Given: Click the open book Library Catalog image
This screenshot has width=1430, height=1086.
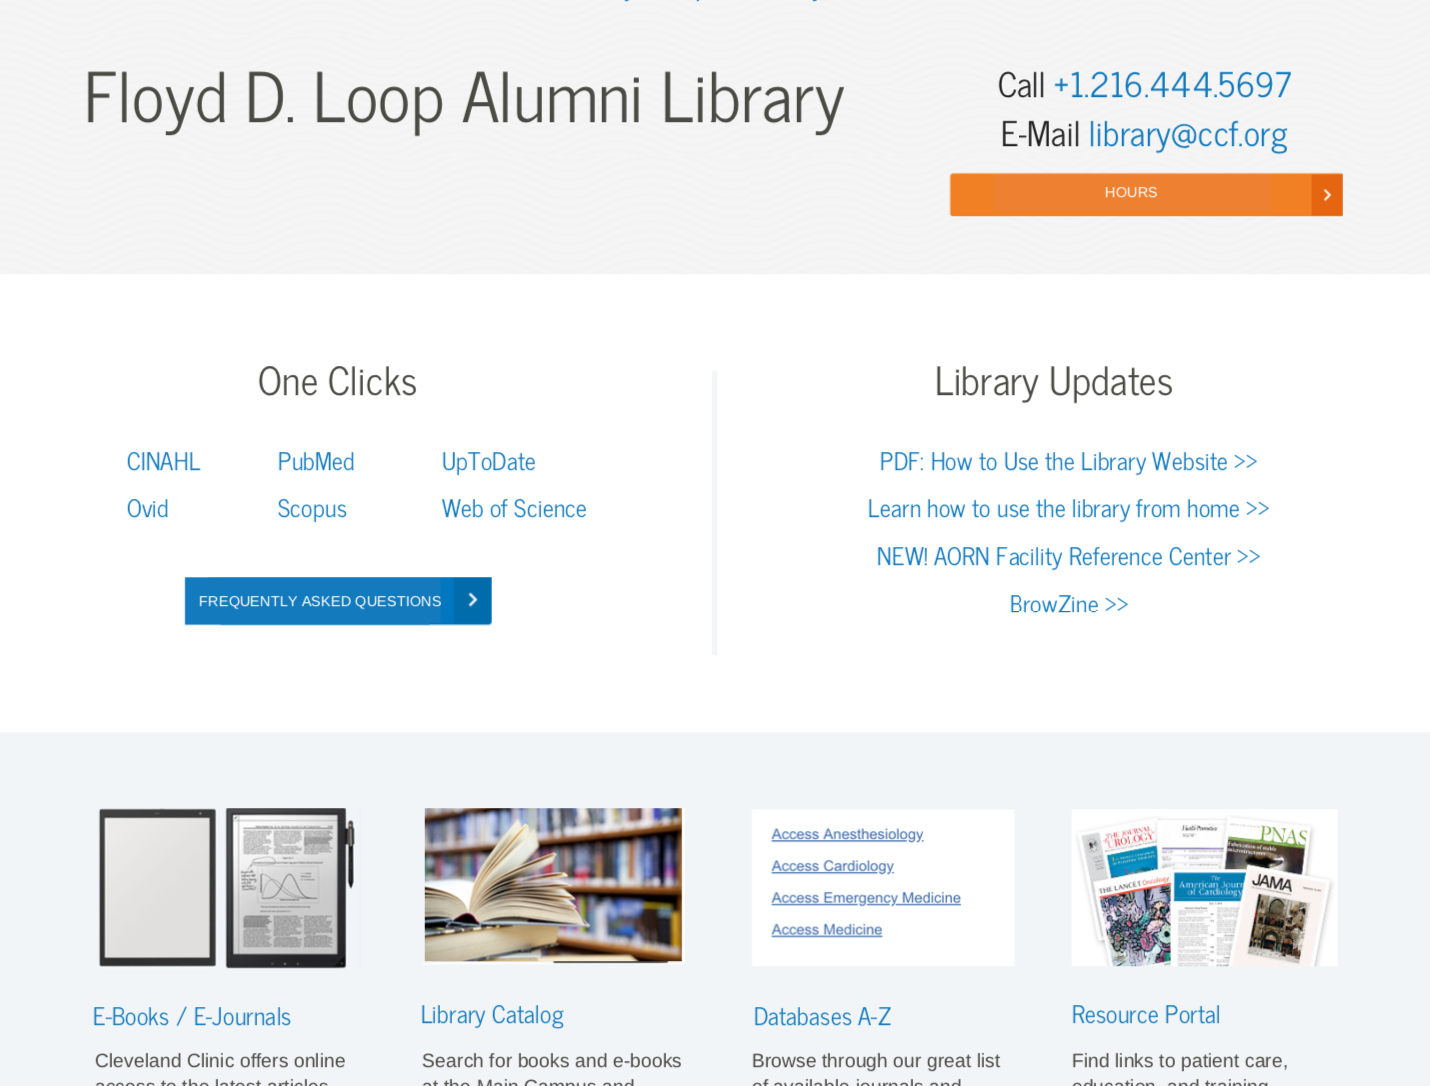Looking at the screenshot, I should [x=553, y=885].
